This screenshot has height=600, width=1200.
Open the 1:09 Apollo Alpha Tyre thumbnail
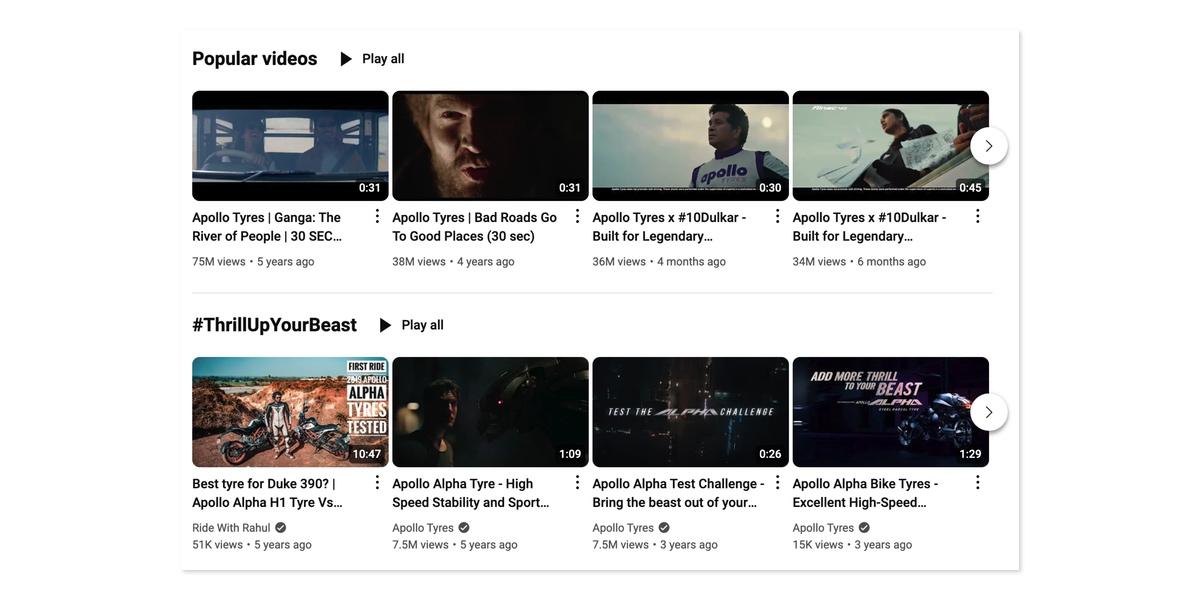click(x=490, y=412)
